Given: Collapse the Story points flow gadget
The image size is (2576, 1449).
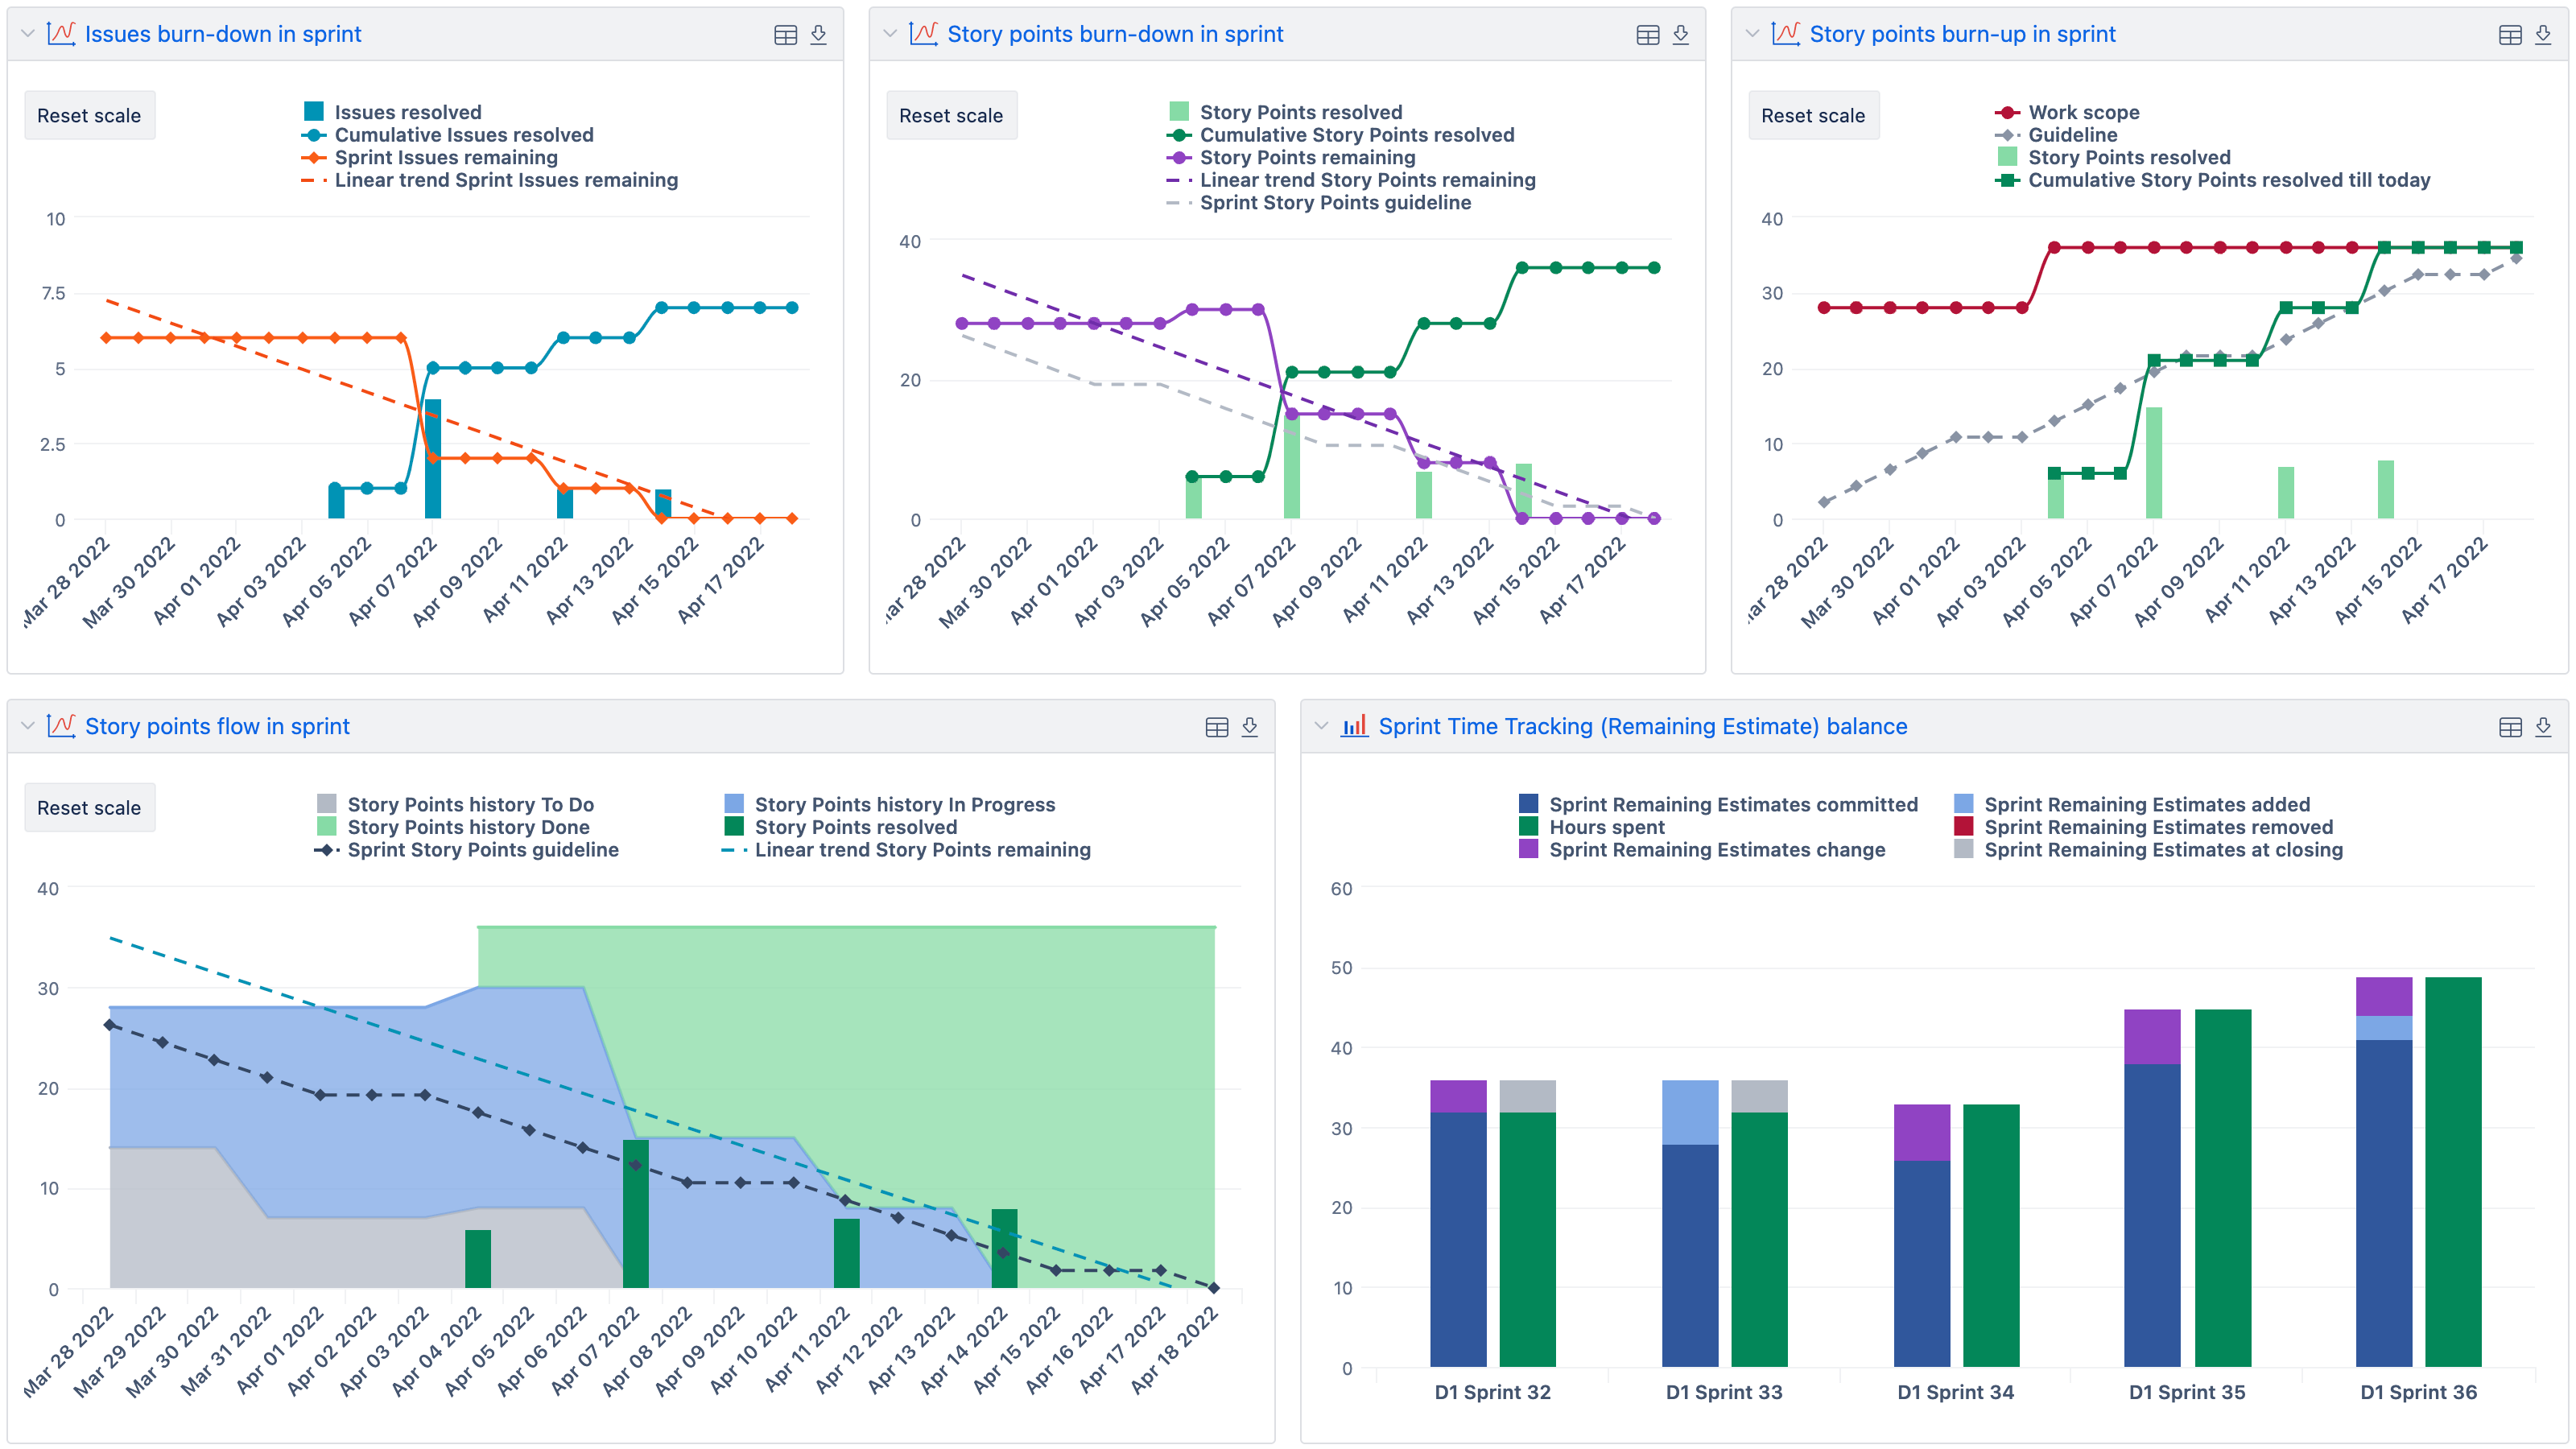Looking at the screenshot, I should coord(27,727).
